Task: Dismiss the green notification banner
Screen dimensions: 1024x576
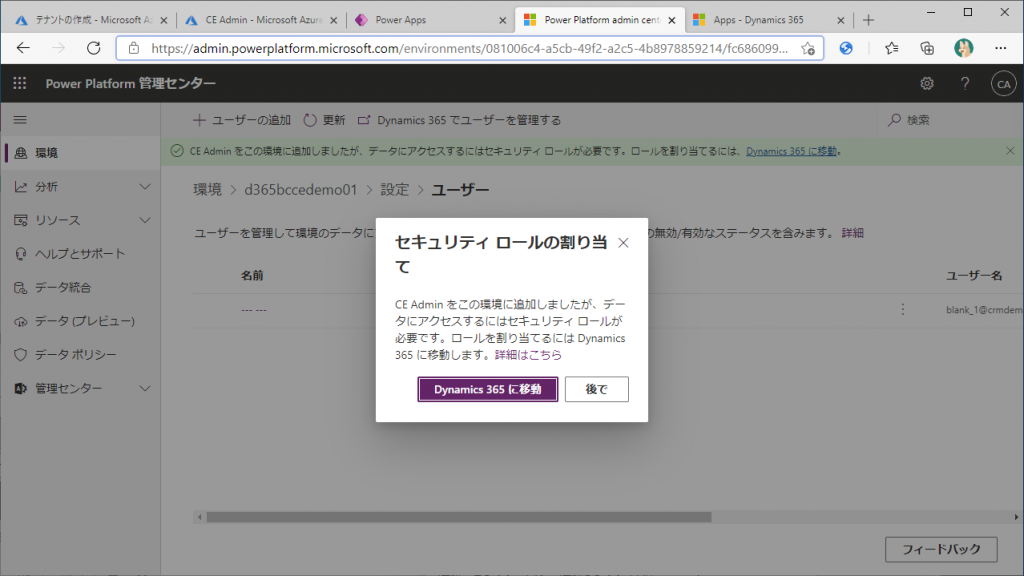Action: 1010,151
